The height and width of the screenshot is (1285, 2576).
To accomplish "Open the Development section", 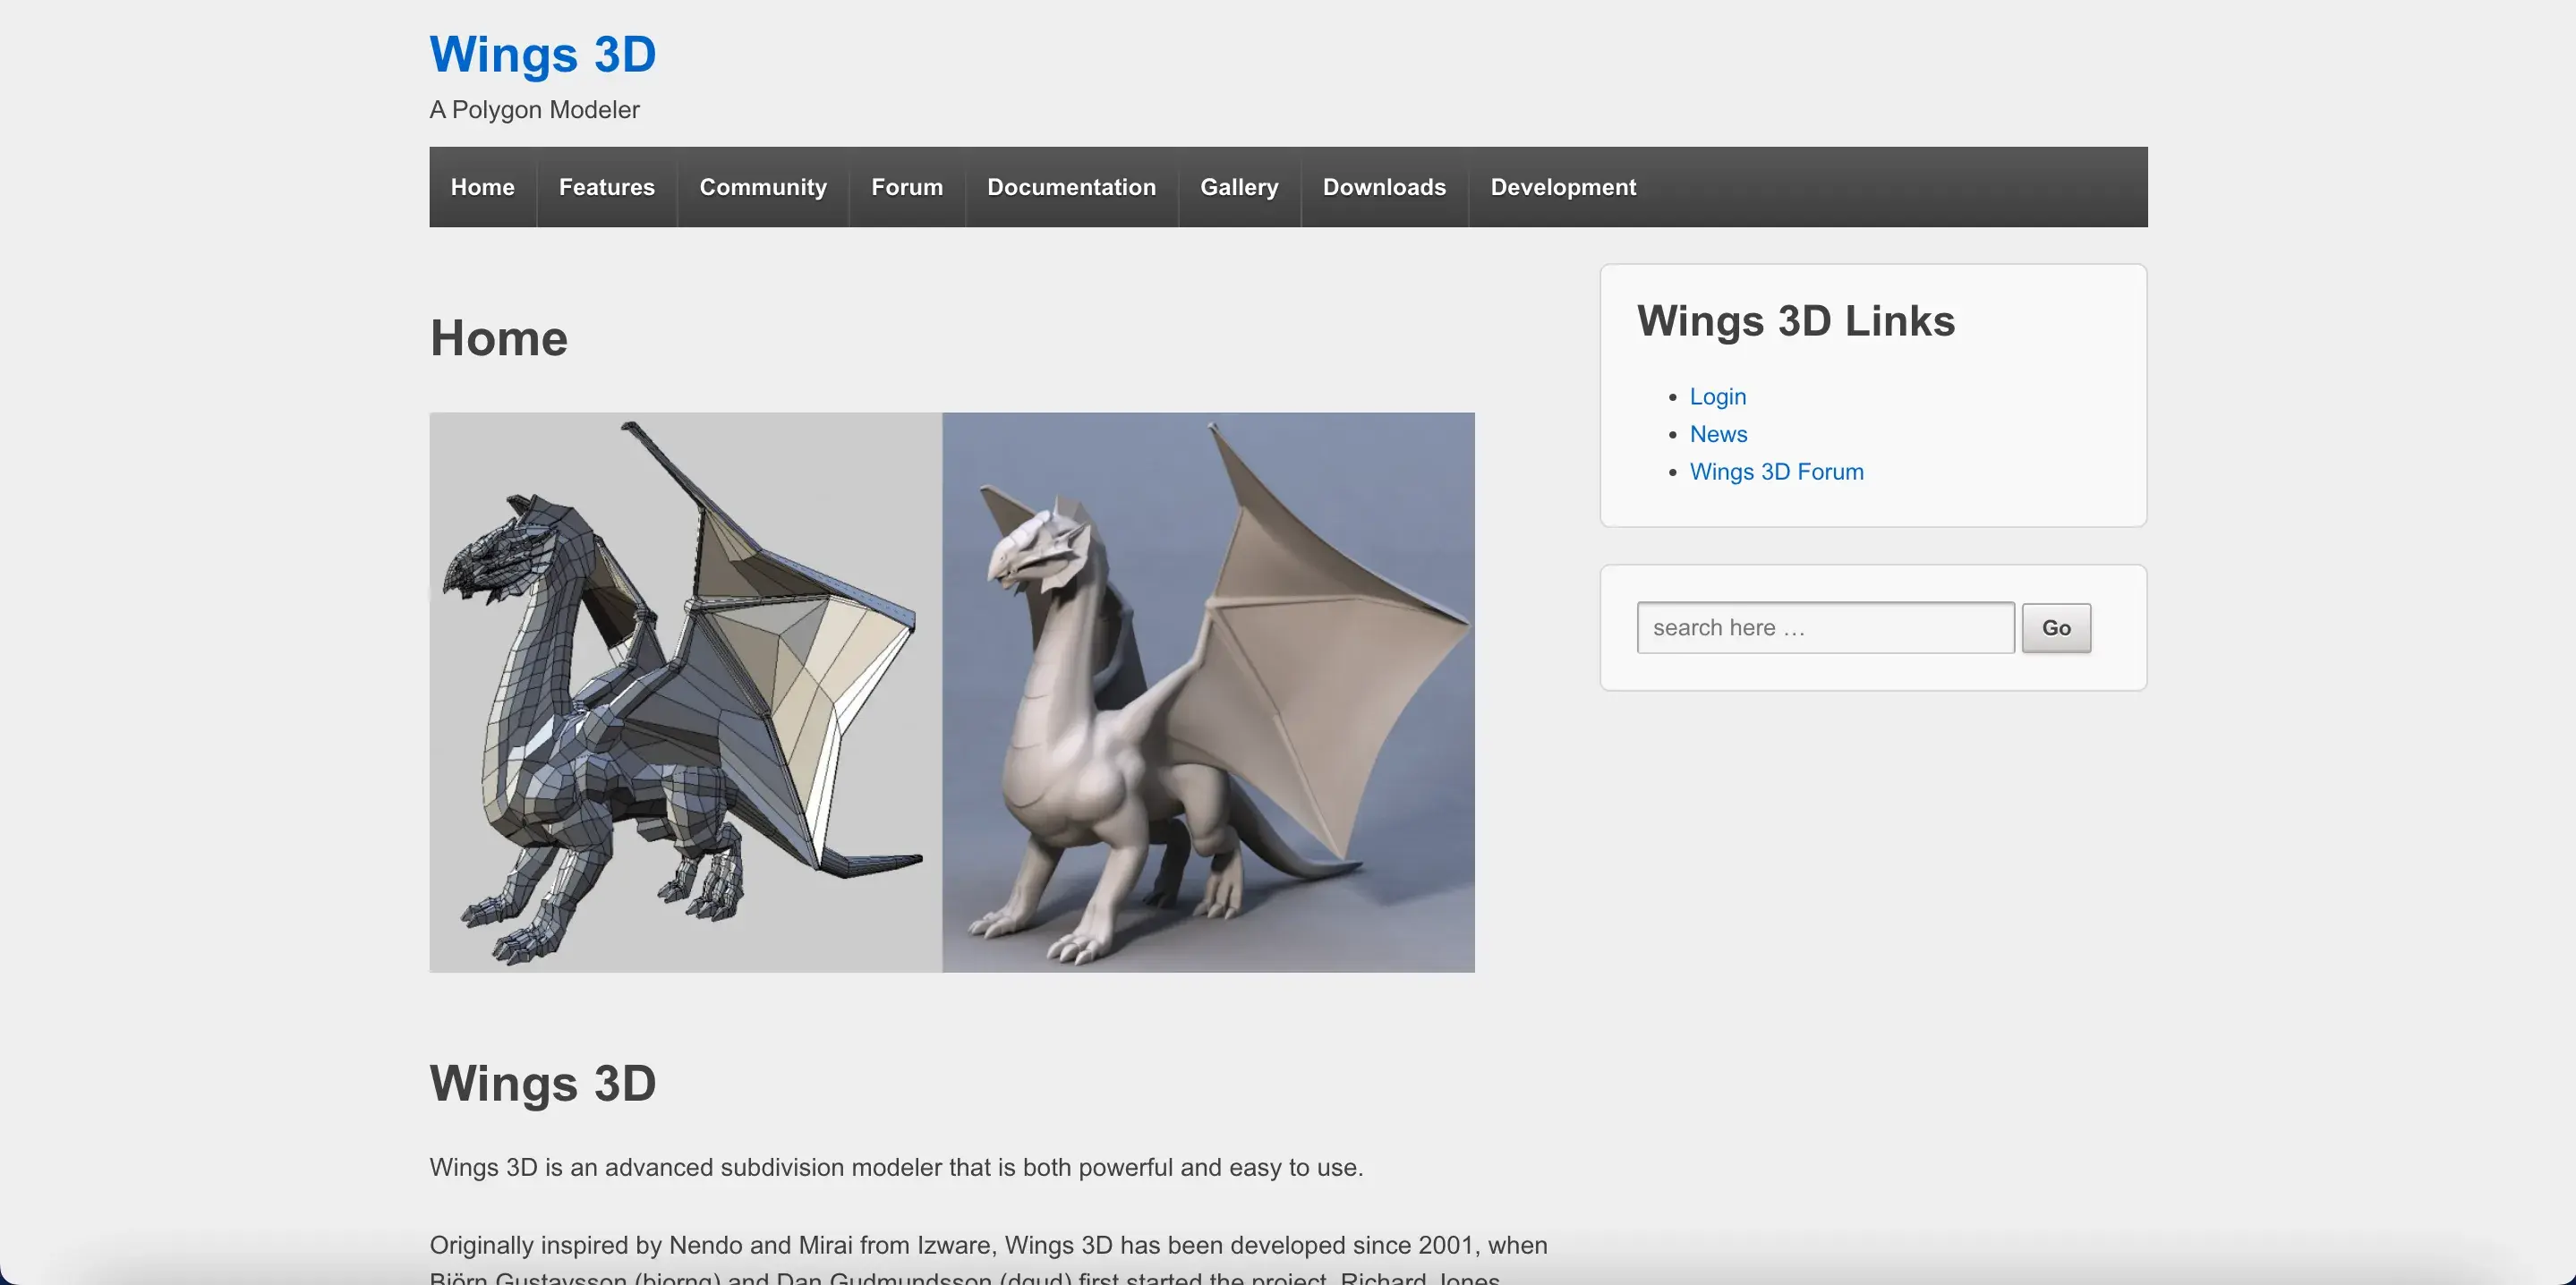I will pos(1562,187).
